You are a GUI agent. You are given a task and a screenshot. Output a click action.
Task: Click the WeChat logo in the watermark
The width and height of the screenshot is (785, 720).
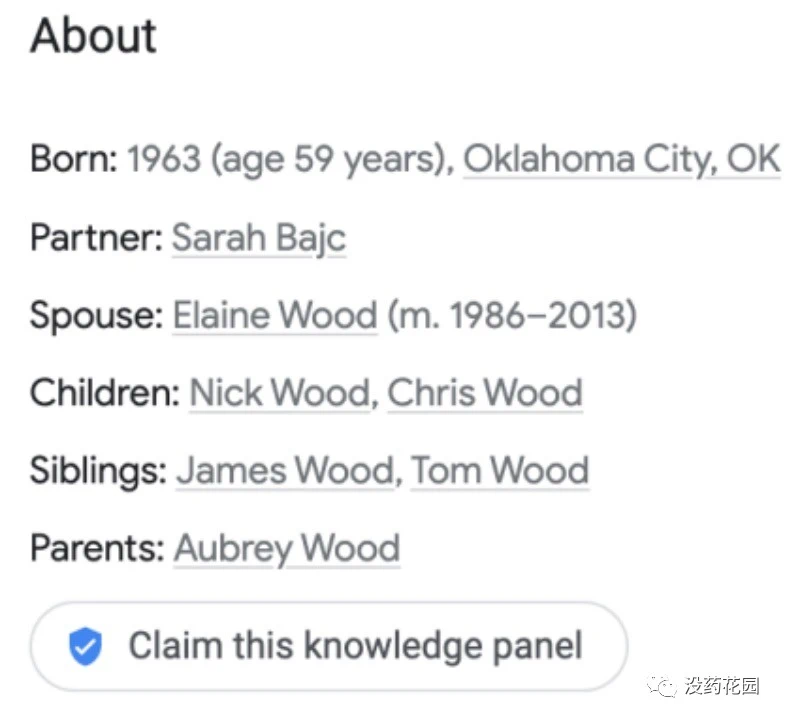pos(662,686)
